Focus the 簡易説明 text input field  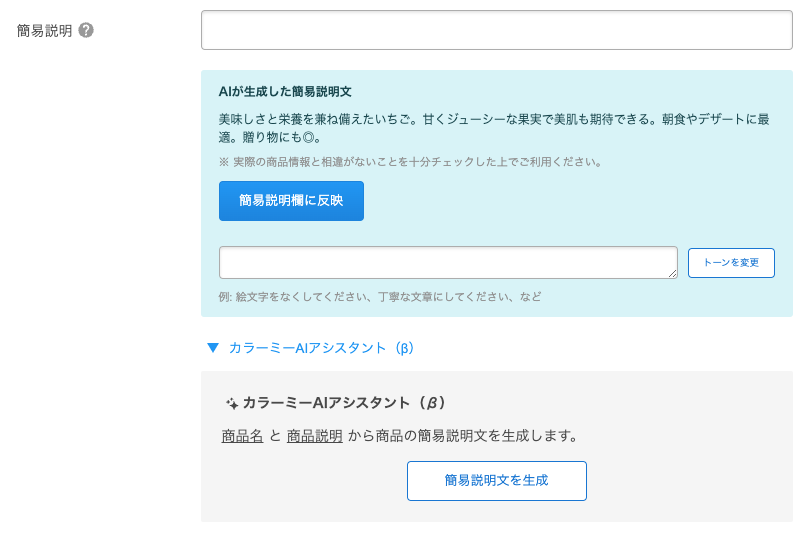(496, 30)
